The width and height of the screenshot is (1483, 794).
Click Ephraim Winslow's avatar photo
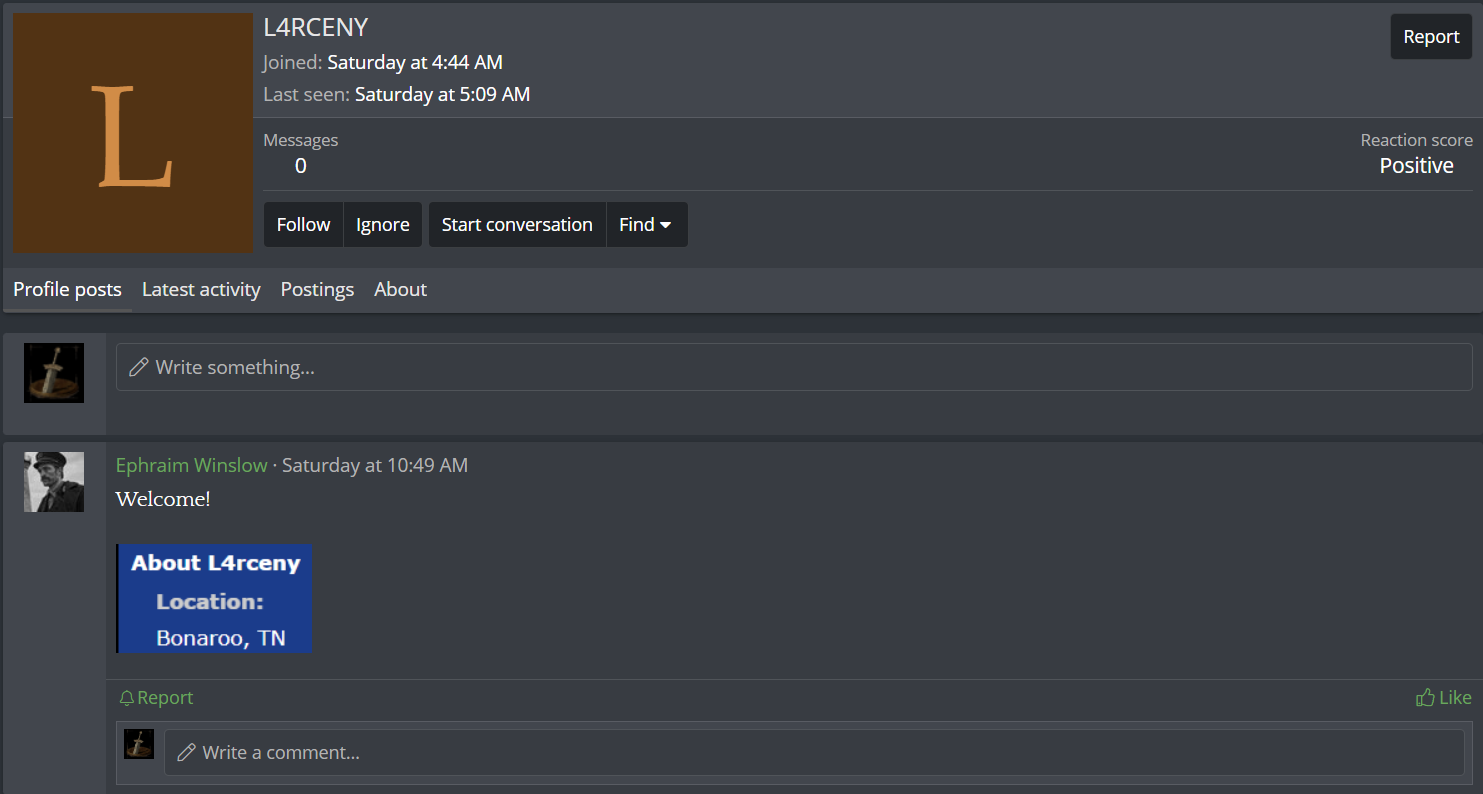54,482
